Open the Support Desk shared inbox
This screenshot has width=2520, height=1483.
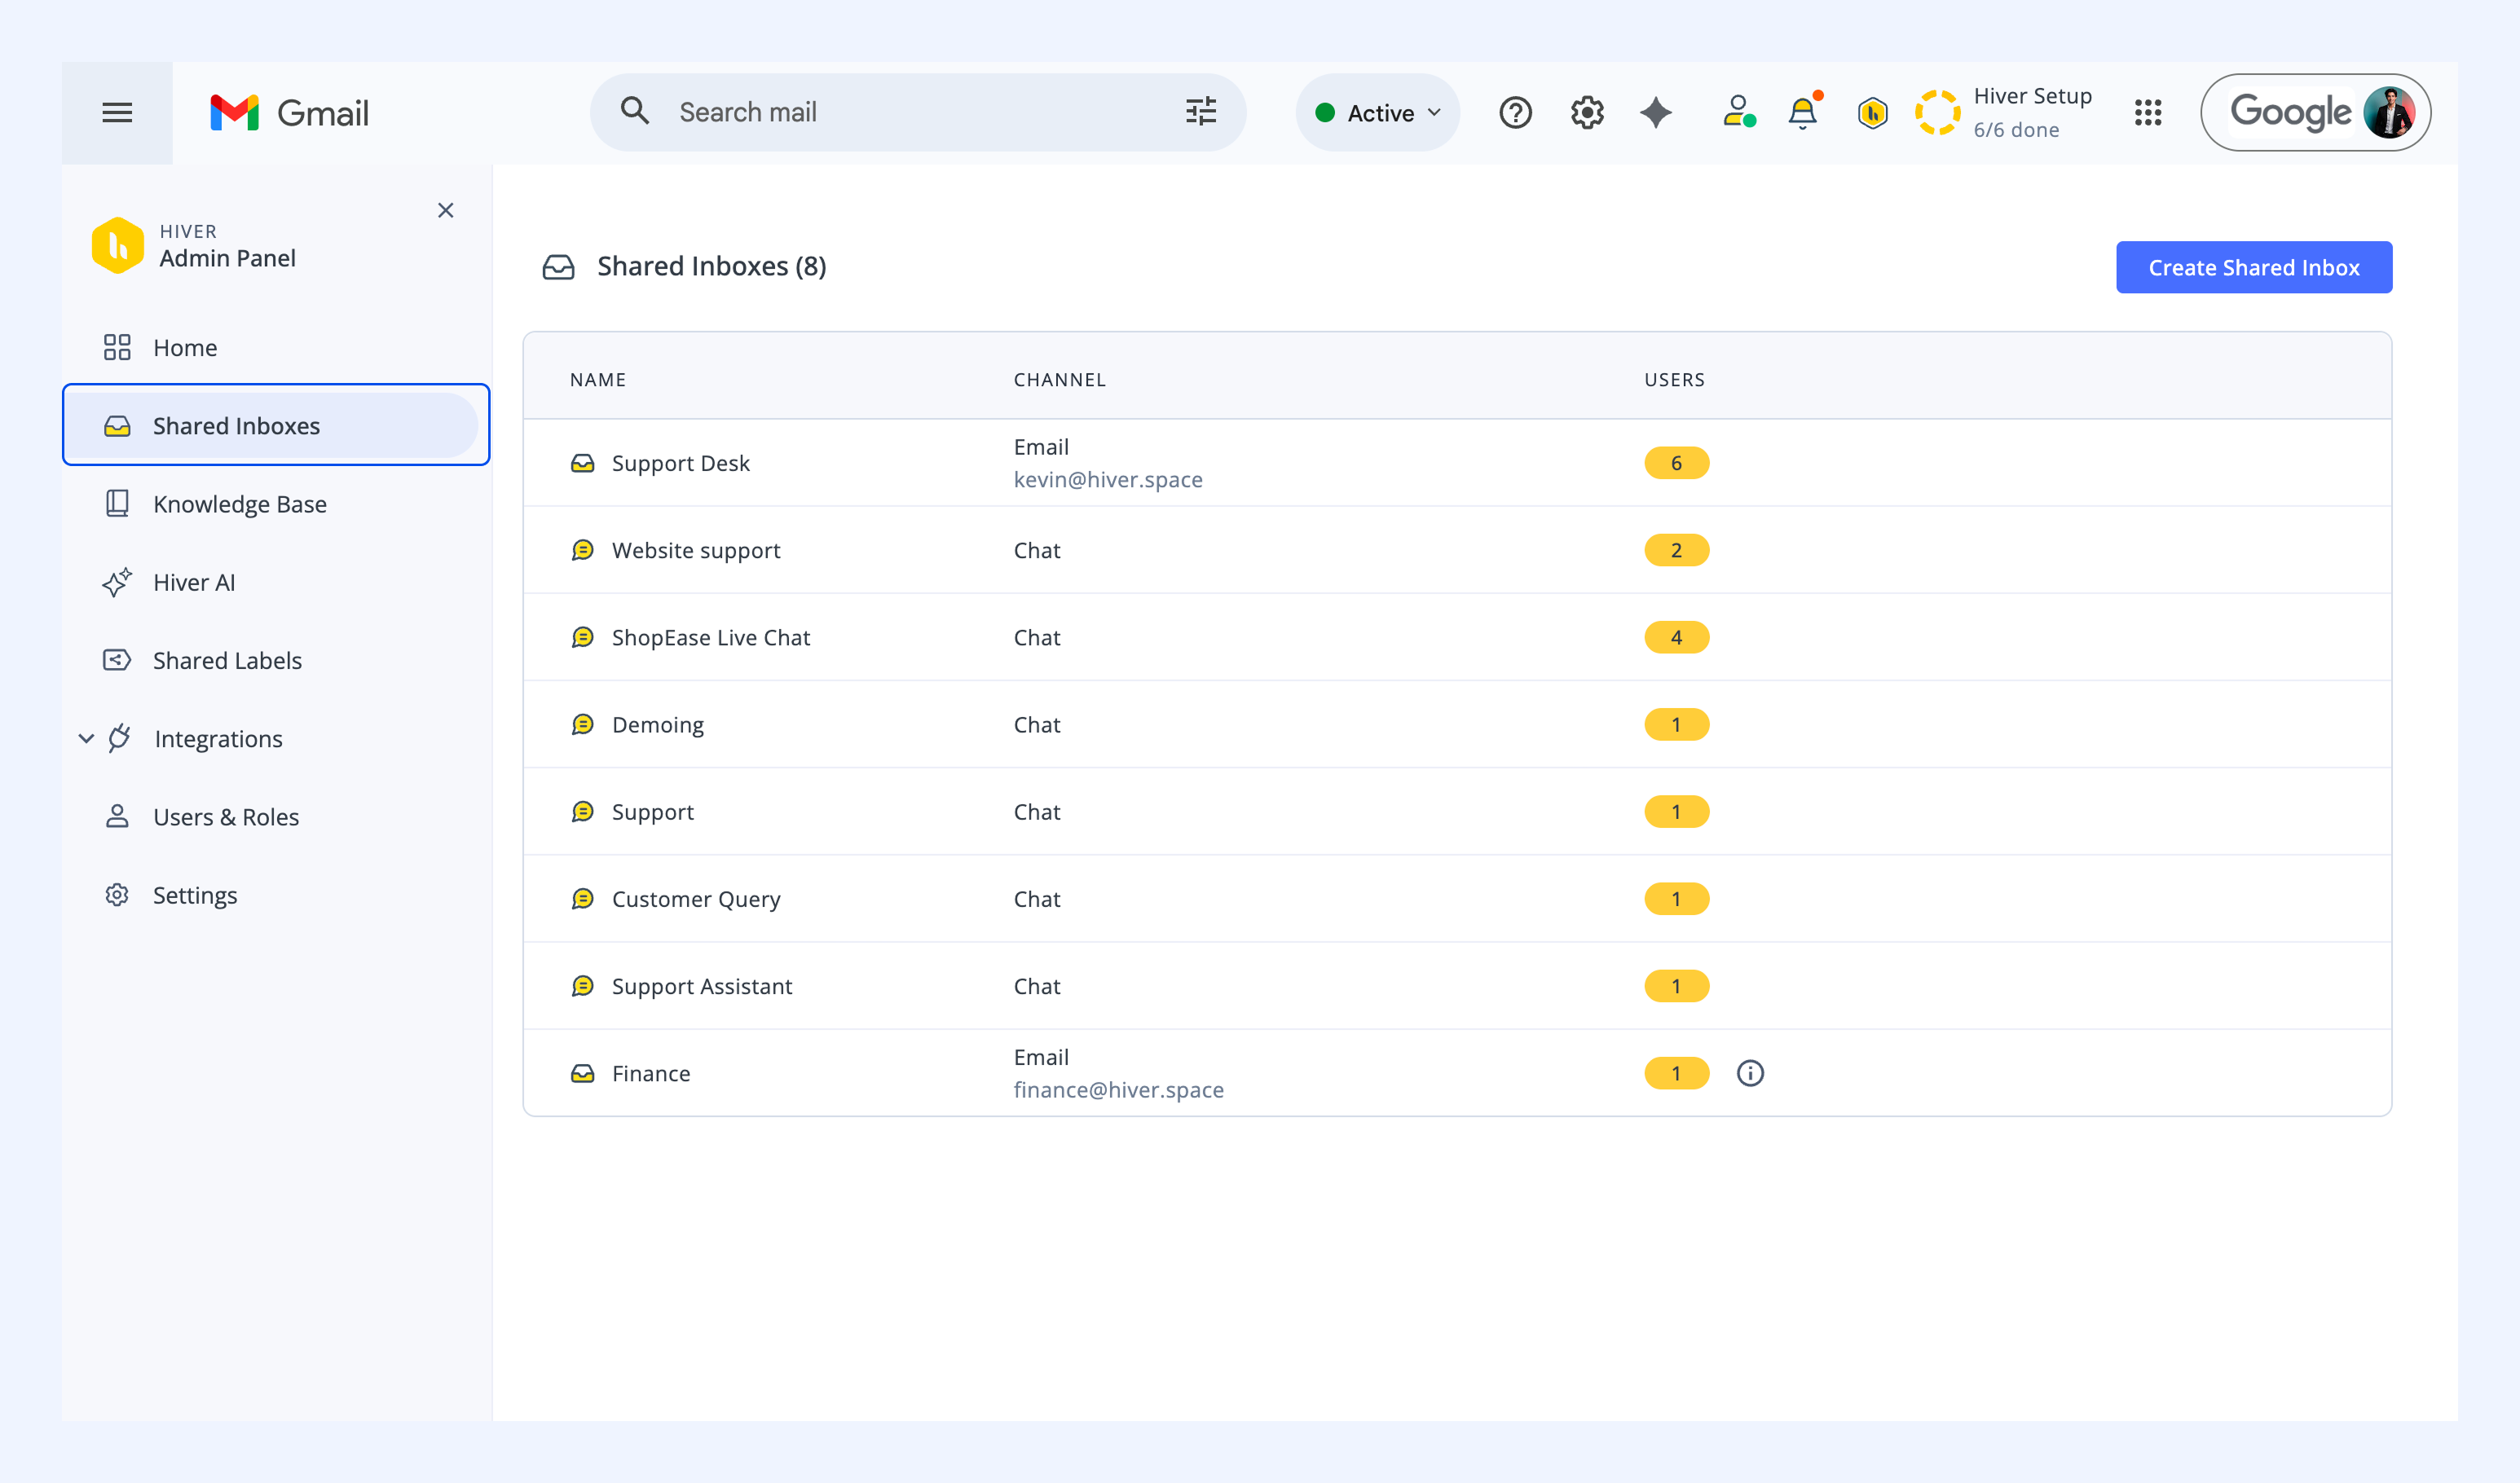coord(1457,463)
